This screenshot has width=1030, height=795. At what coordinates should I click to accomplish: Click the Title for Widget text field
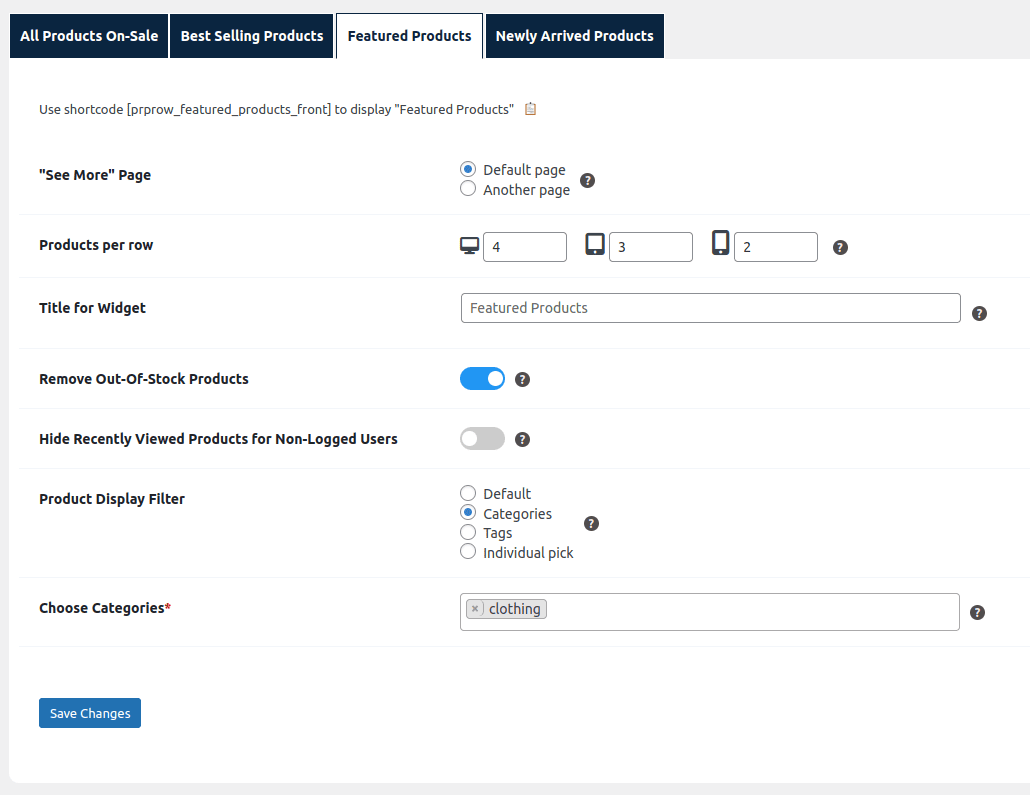710,308
